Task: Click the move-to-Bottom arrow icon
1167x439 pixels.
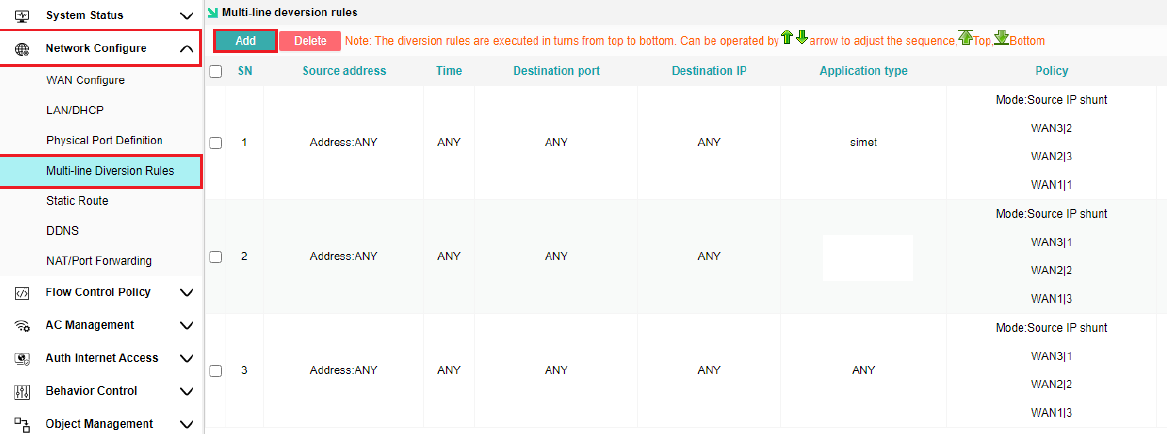Action: pos(1001,38)
